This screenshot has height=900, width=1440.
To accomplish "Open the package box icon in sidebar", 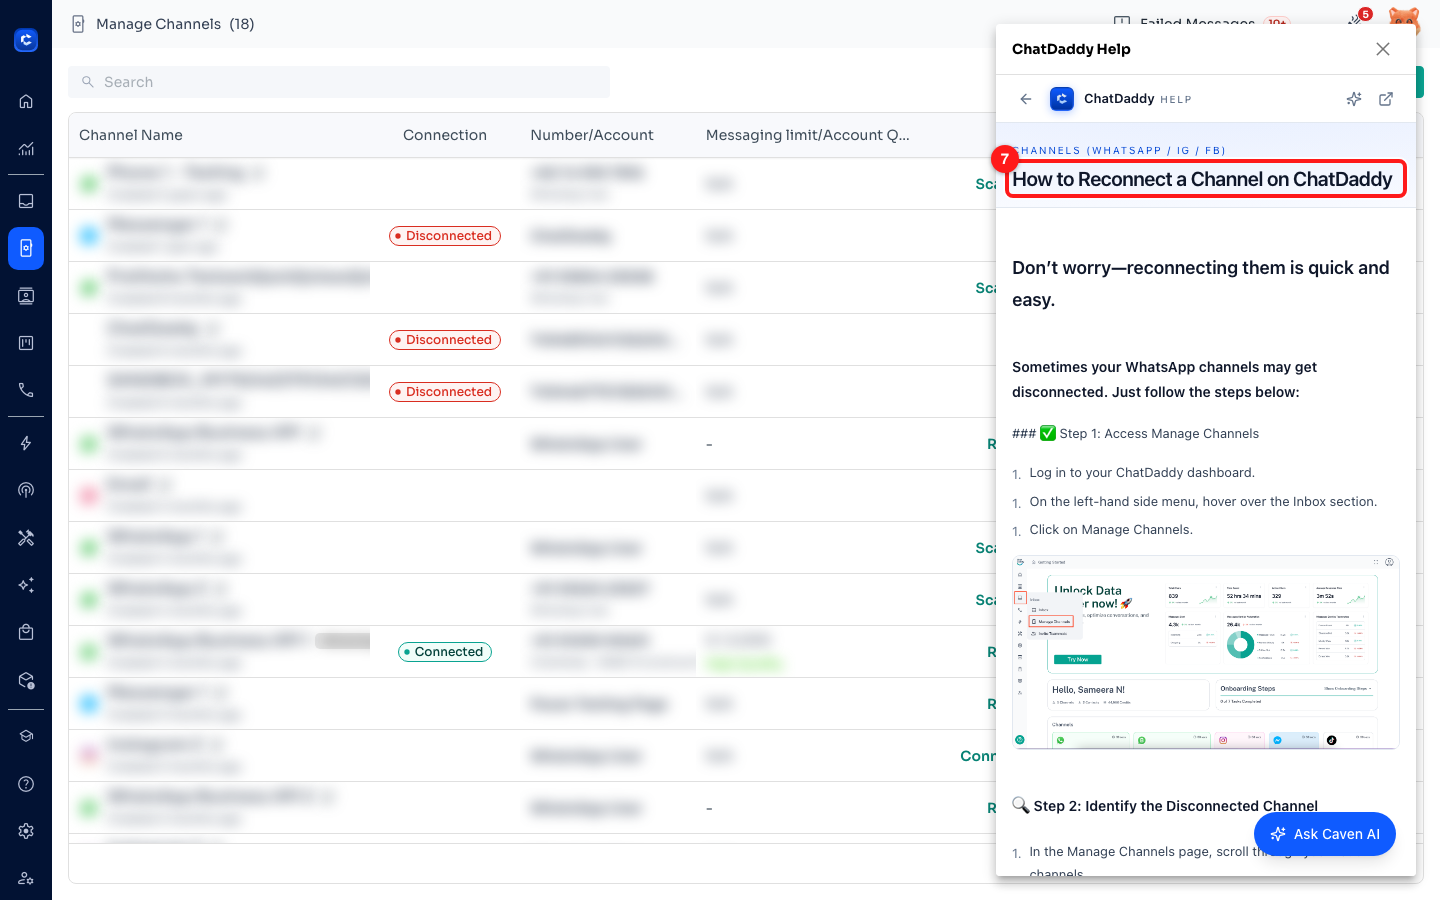I will click(x=26, y=680).
